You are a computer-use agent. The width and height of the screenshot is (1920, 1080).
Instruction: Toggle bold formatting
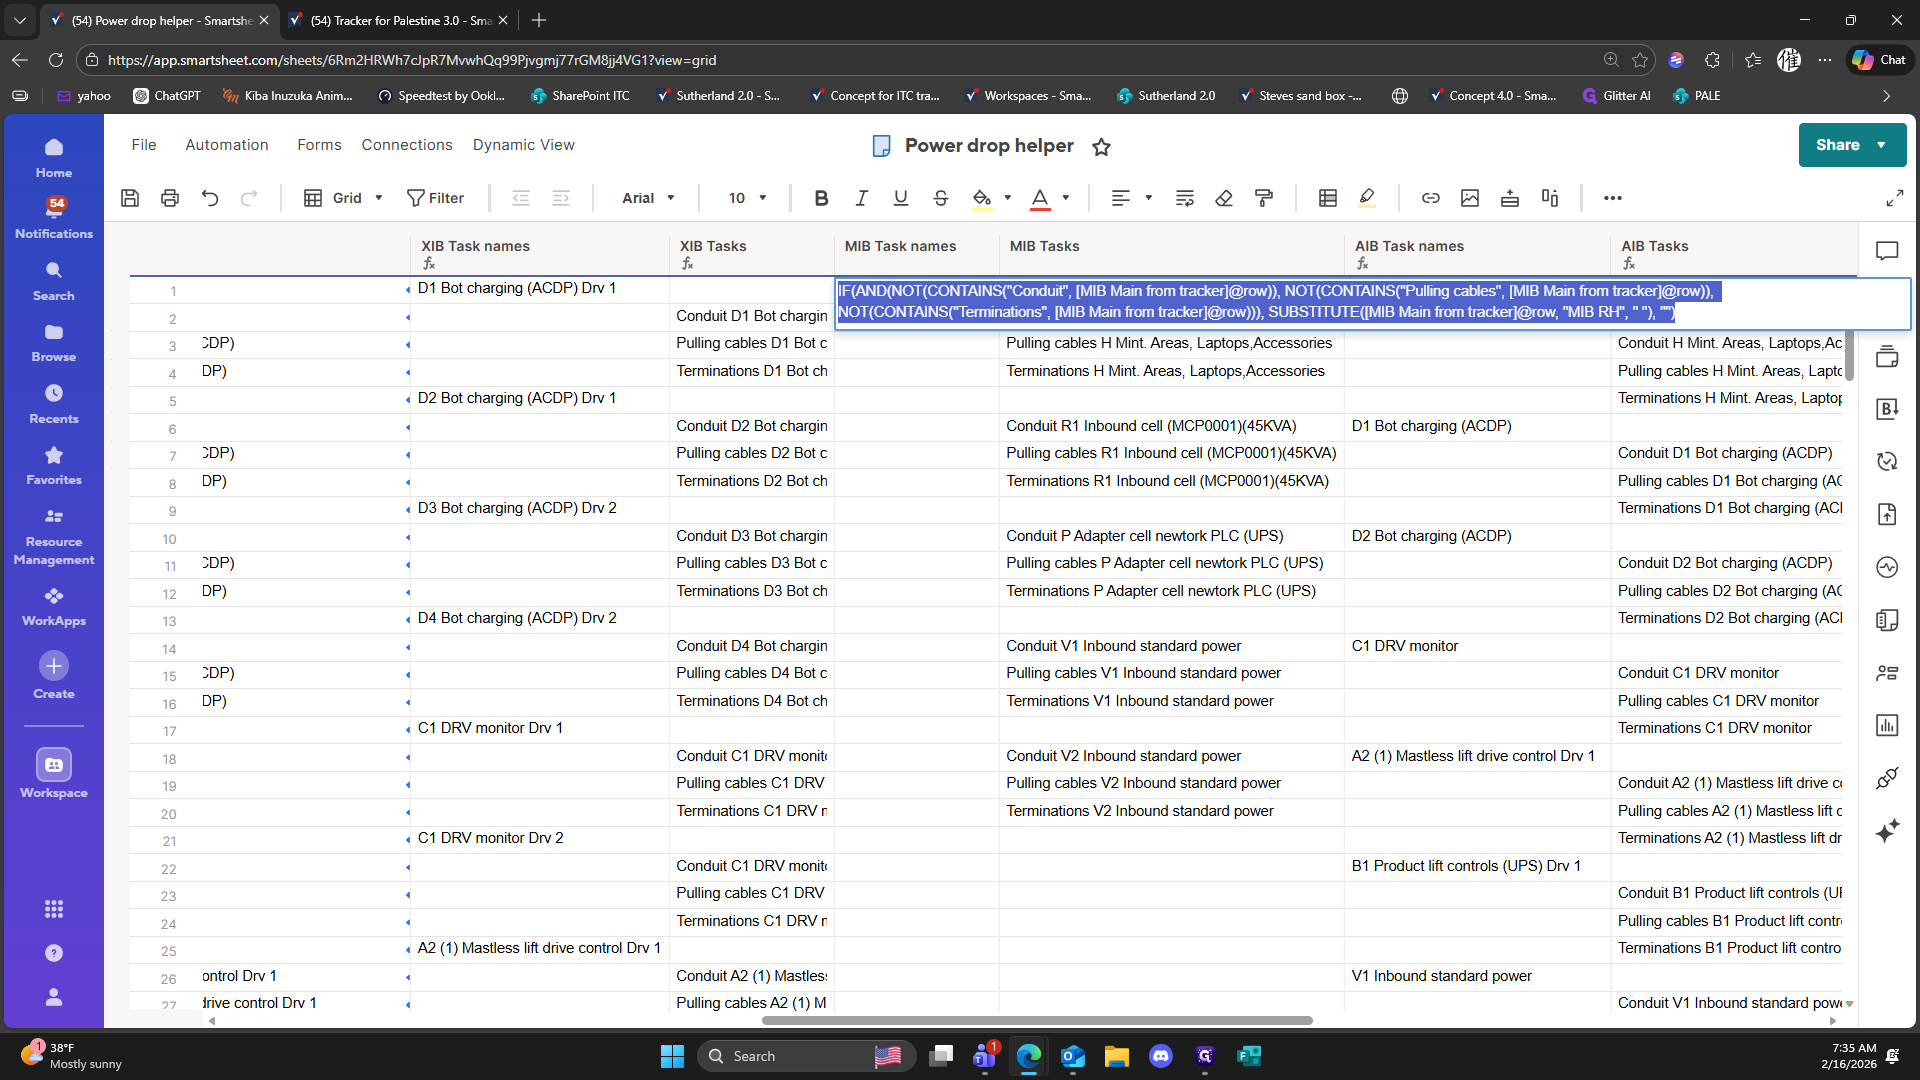(x=821, y=198)
